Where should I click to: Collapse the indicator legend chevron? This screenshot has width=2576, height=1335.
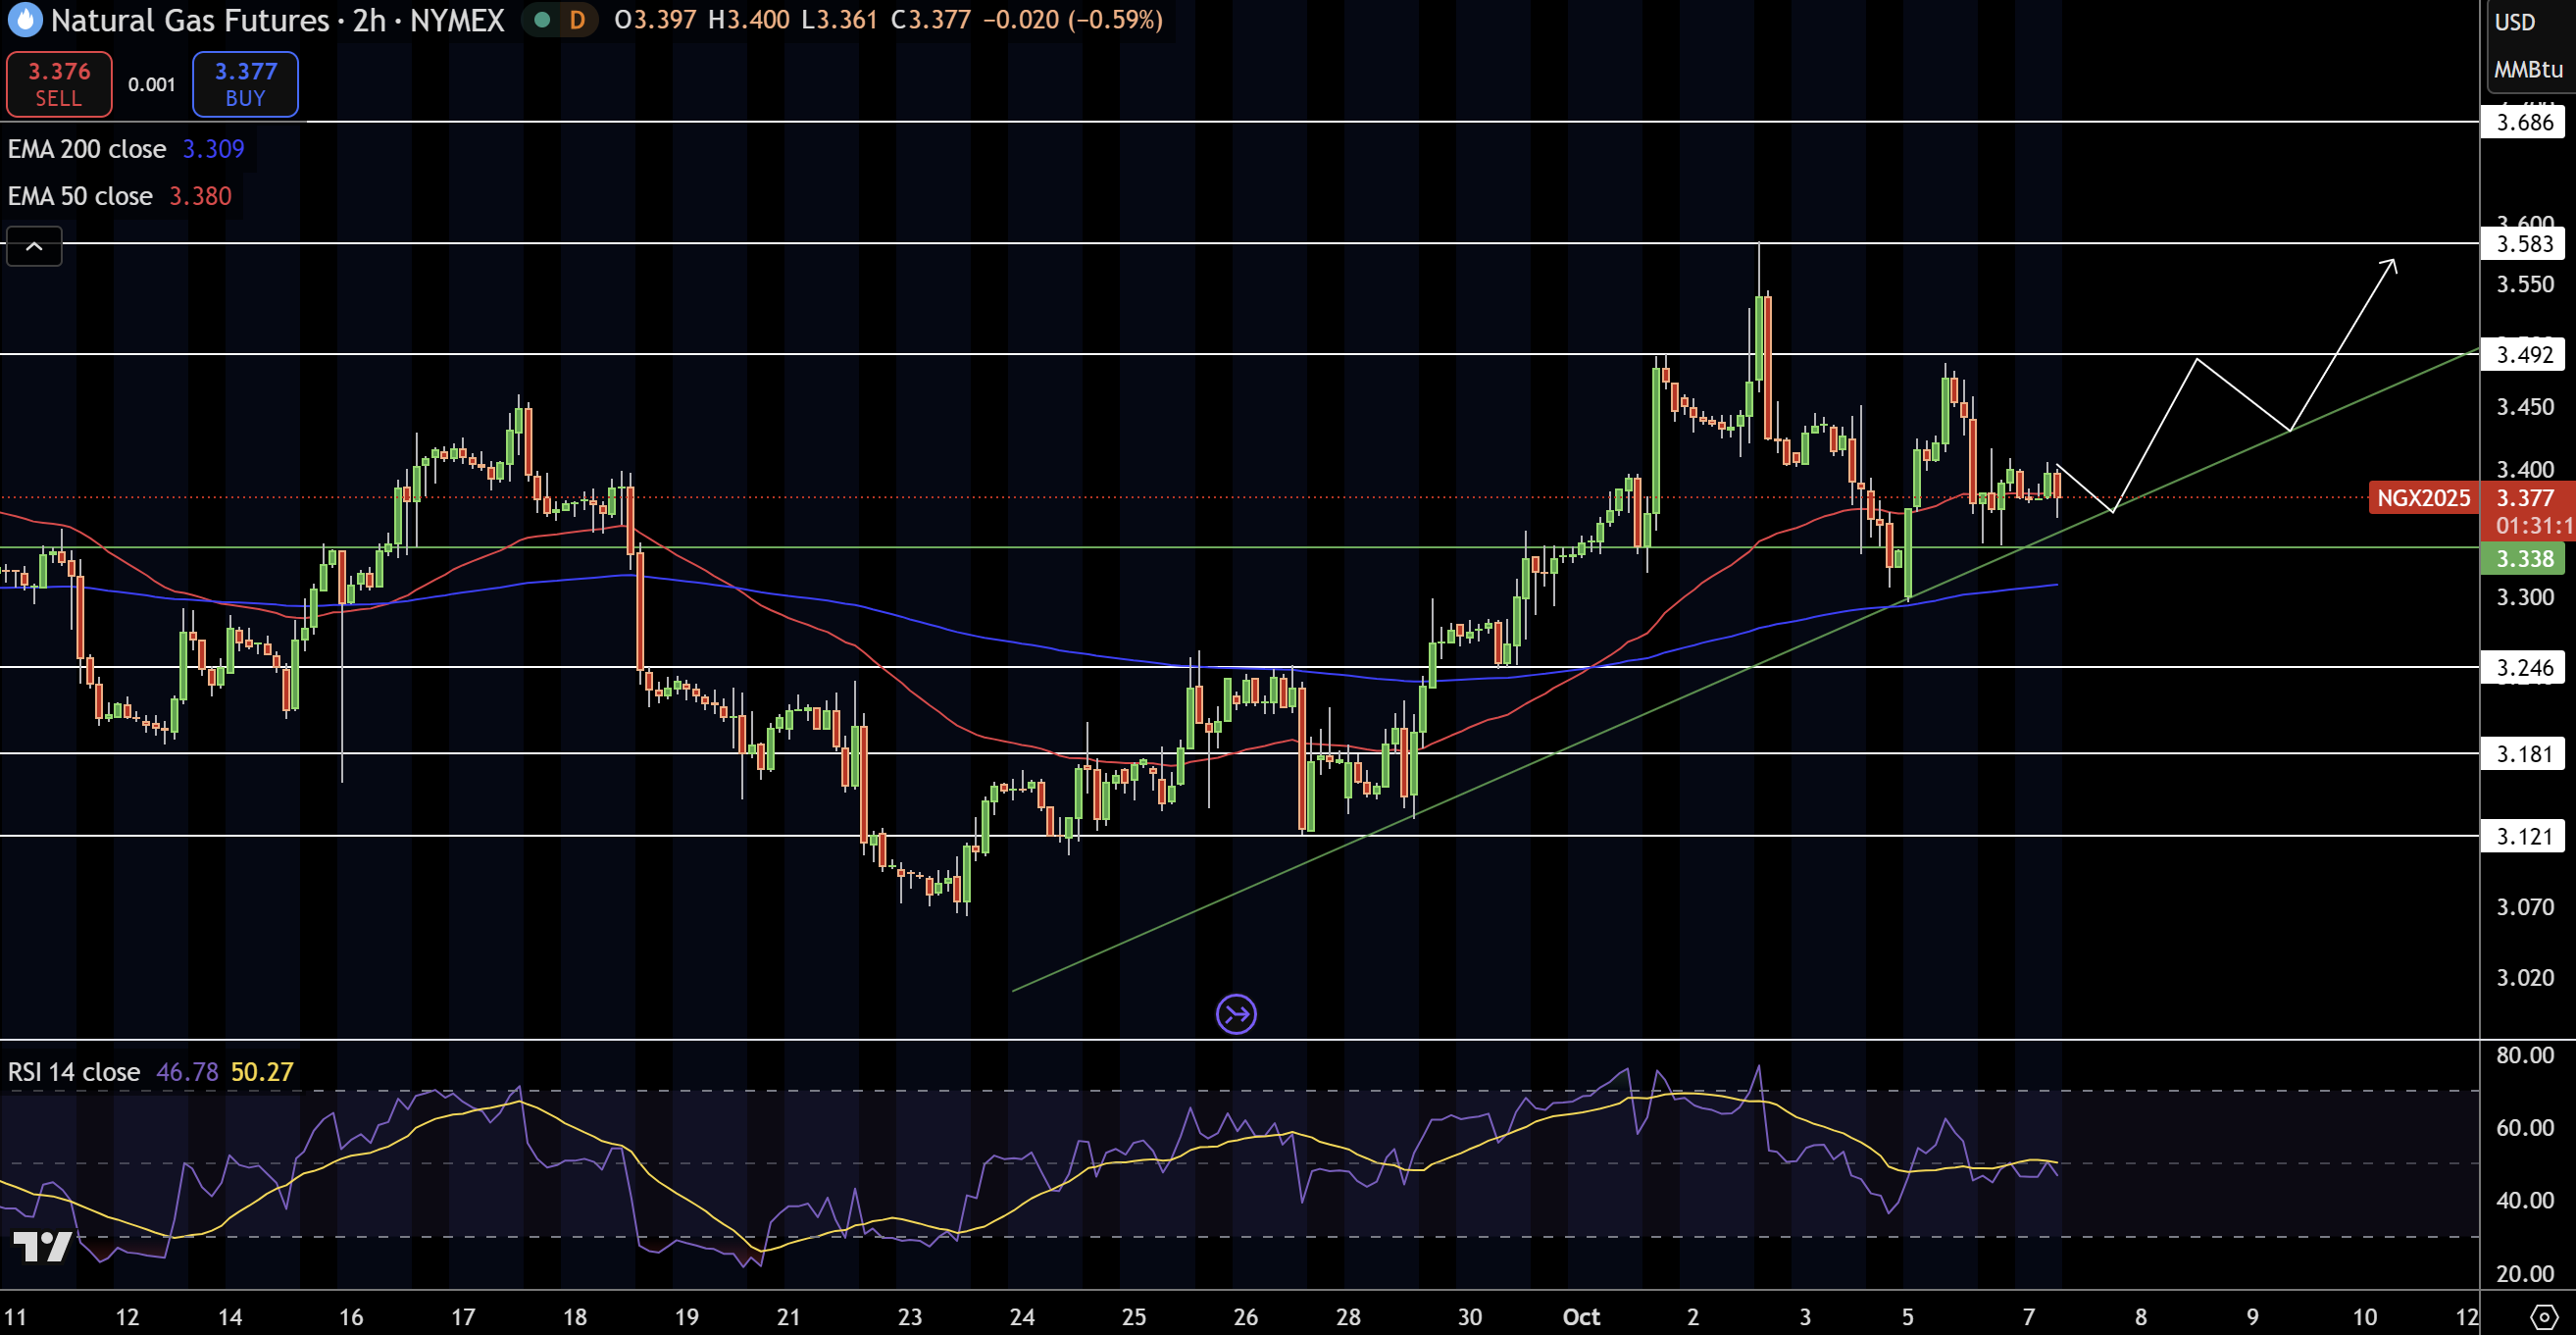pyautogui.click(x=34, y=246)
